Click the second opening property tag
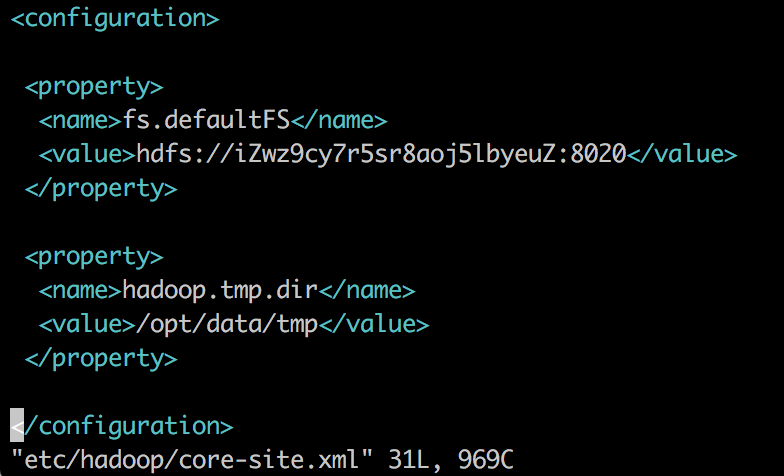This screenshot has height=476, width=784. 94,258
